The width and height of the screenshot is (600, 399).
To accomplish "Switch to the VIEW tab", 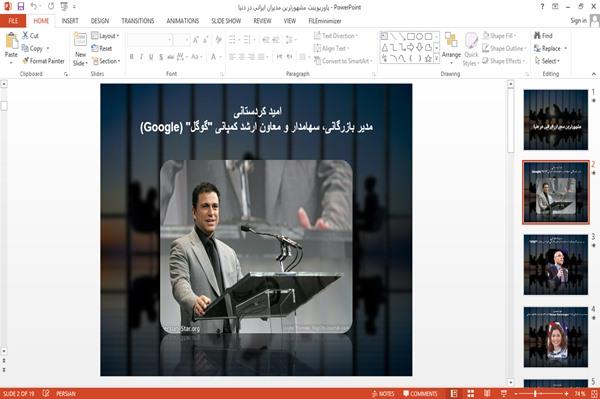I will click(x=290, y=21).
